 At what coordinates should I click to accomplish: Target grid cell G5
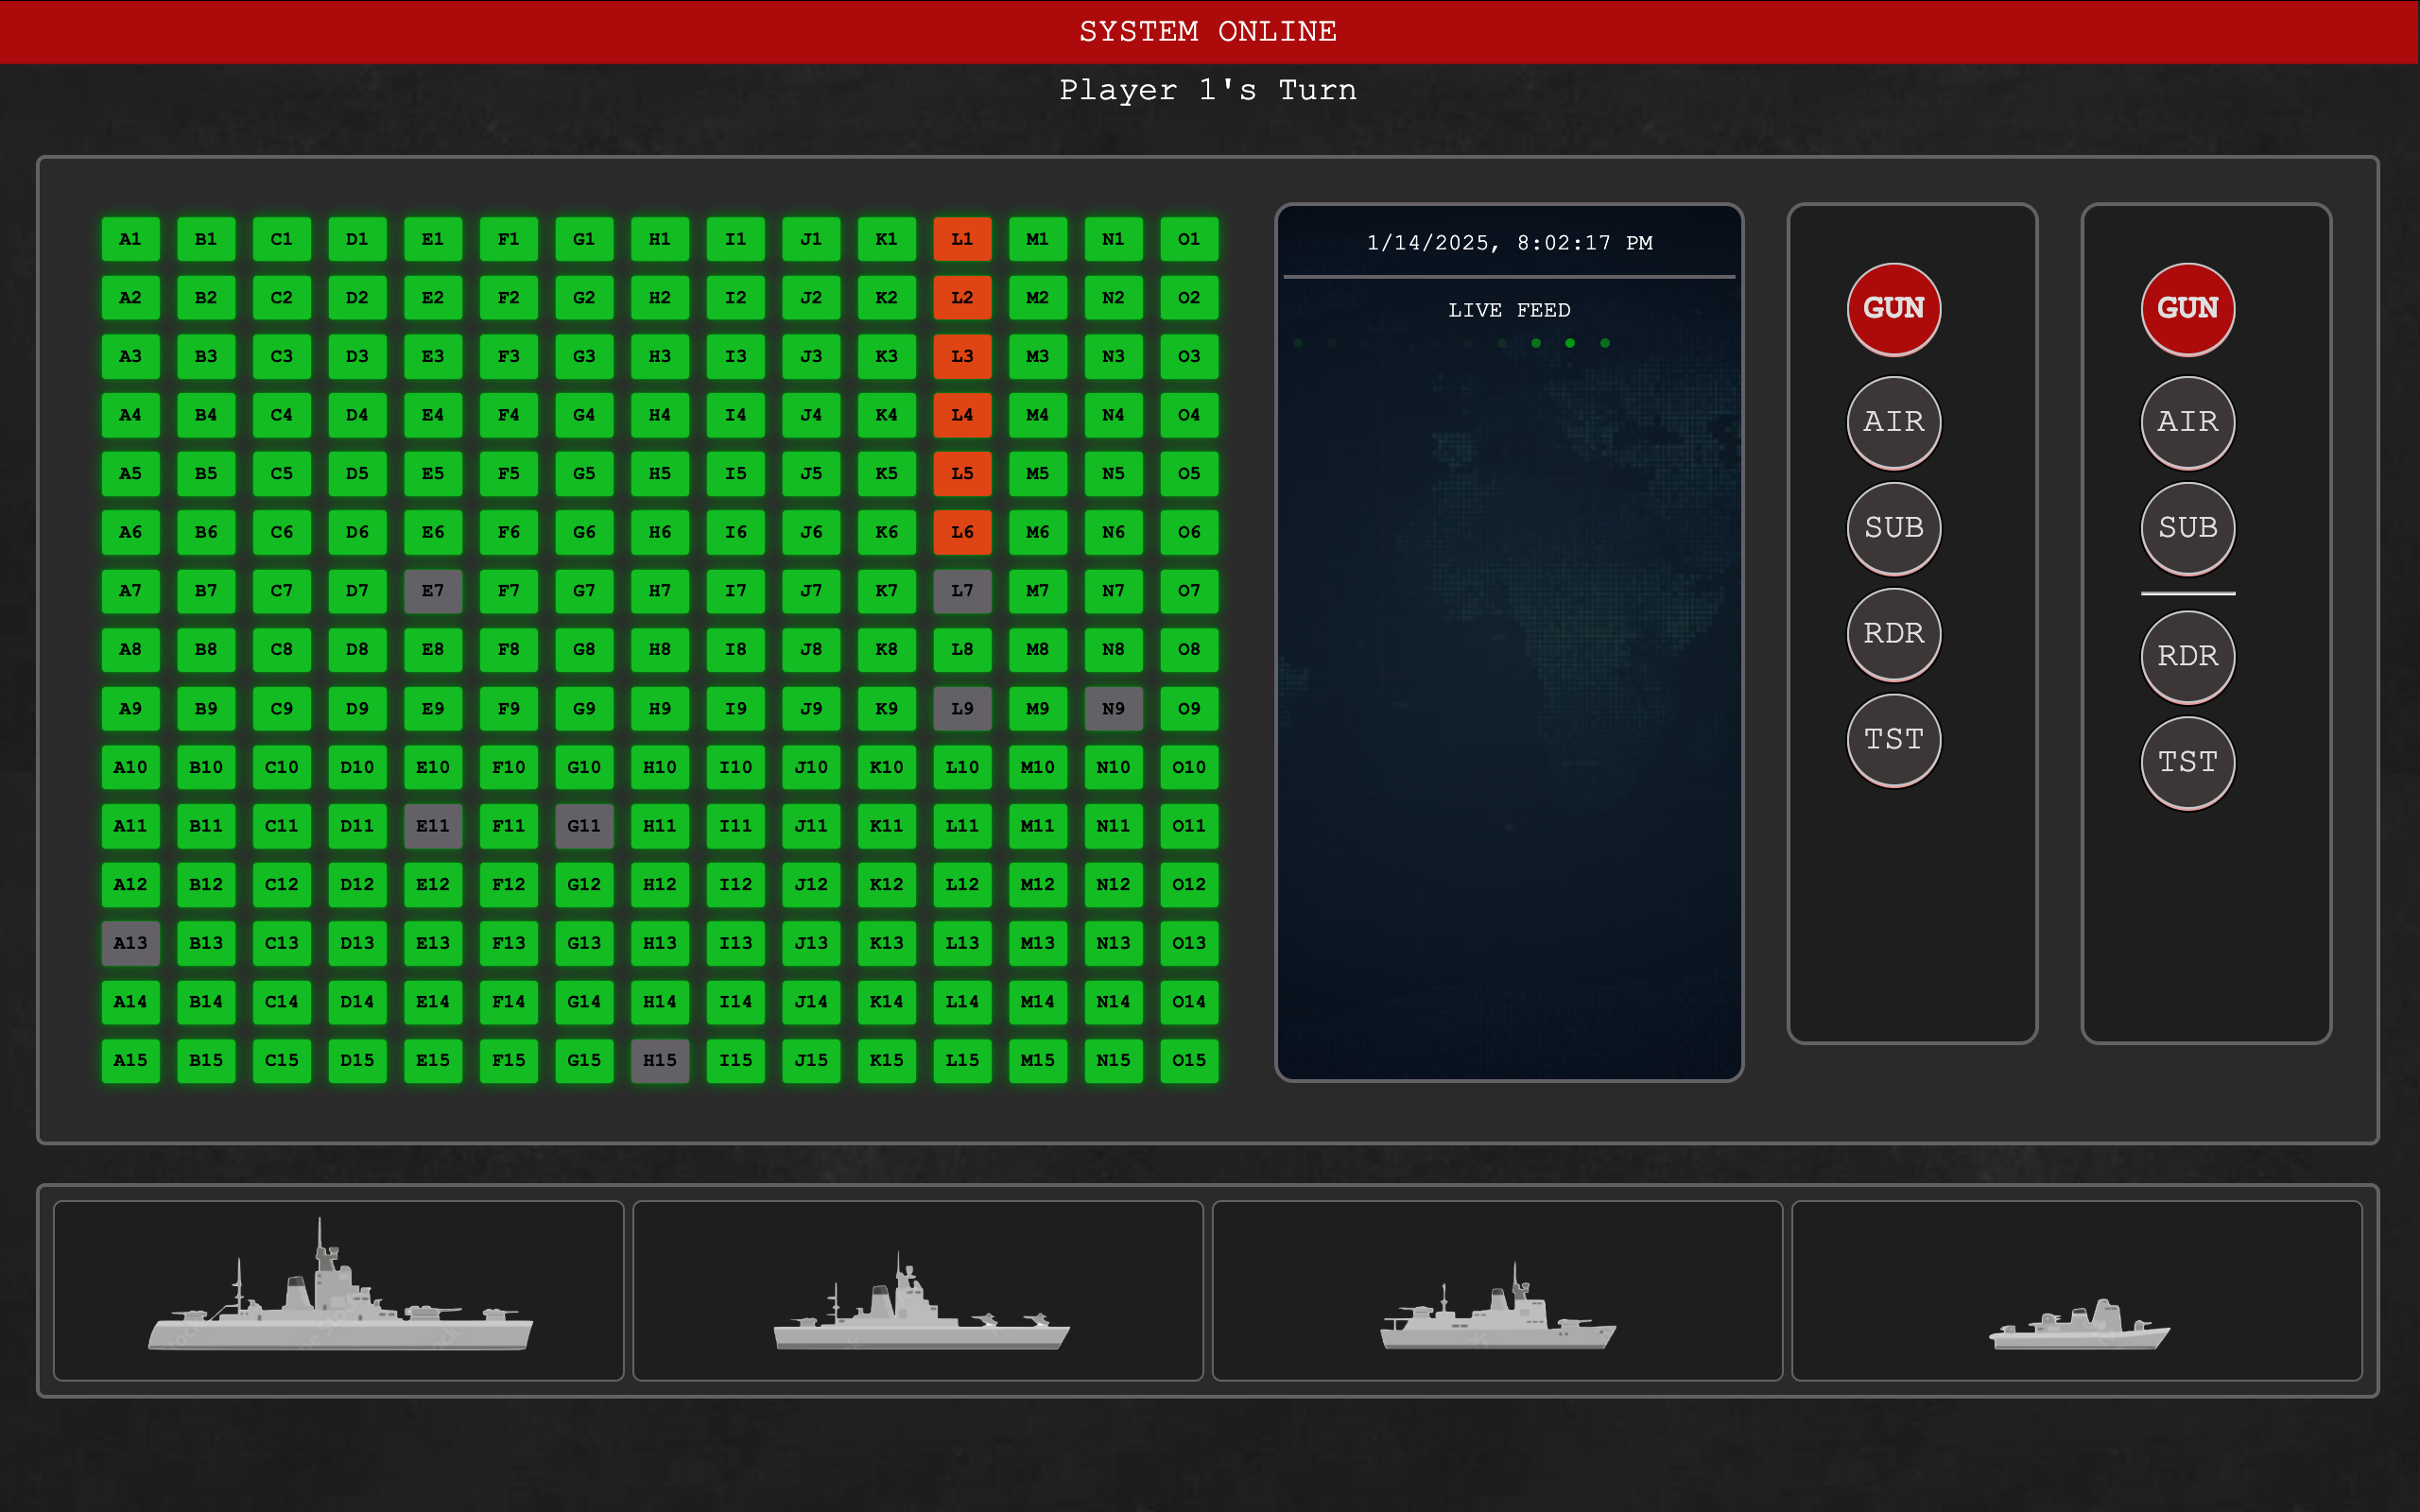pyautogui.click(x=584, y=474)
